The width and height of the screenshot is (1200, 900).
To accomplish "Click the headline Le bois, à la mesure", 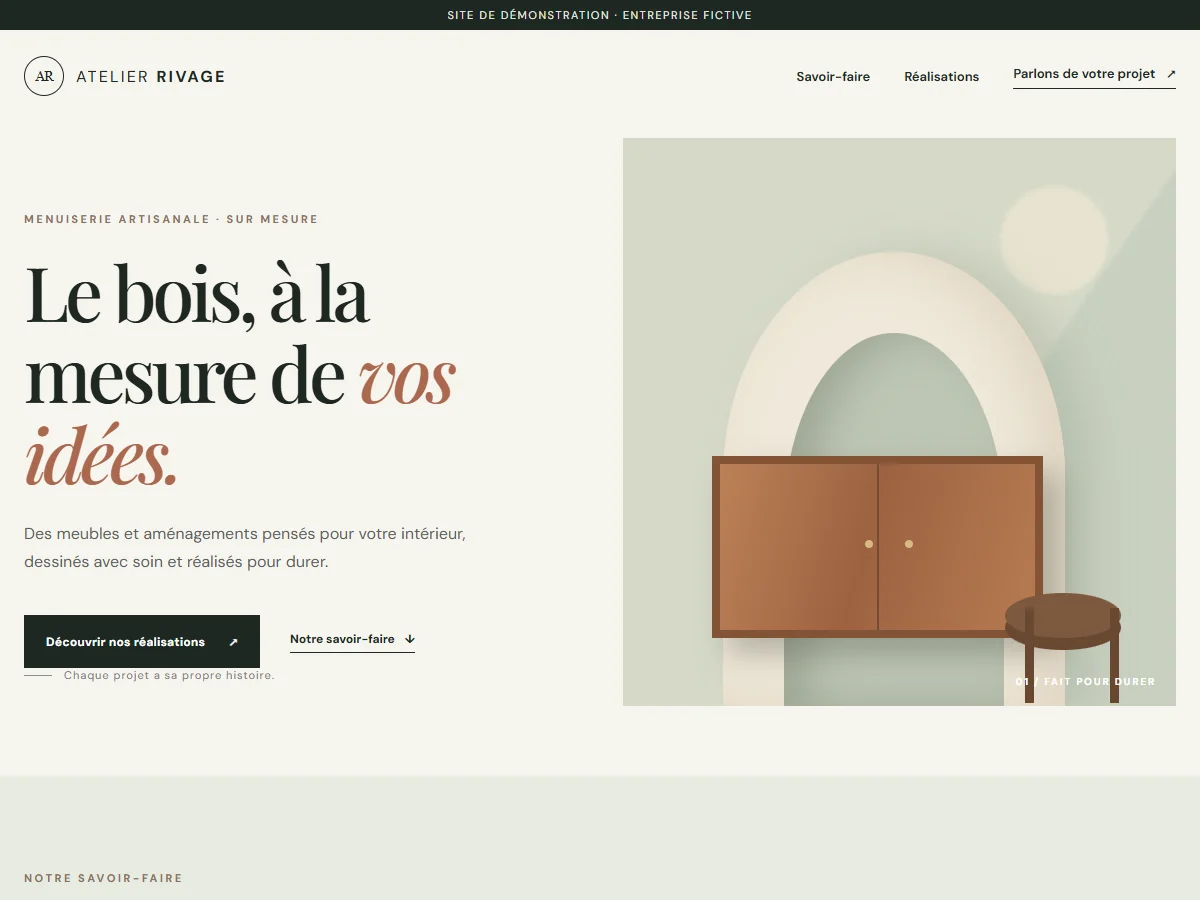I will (240, 376).
